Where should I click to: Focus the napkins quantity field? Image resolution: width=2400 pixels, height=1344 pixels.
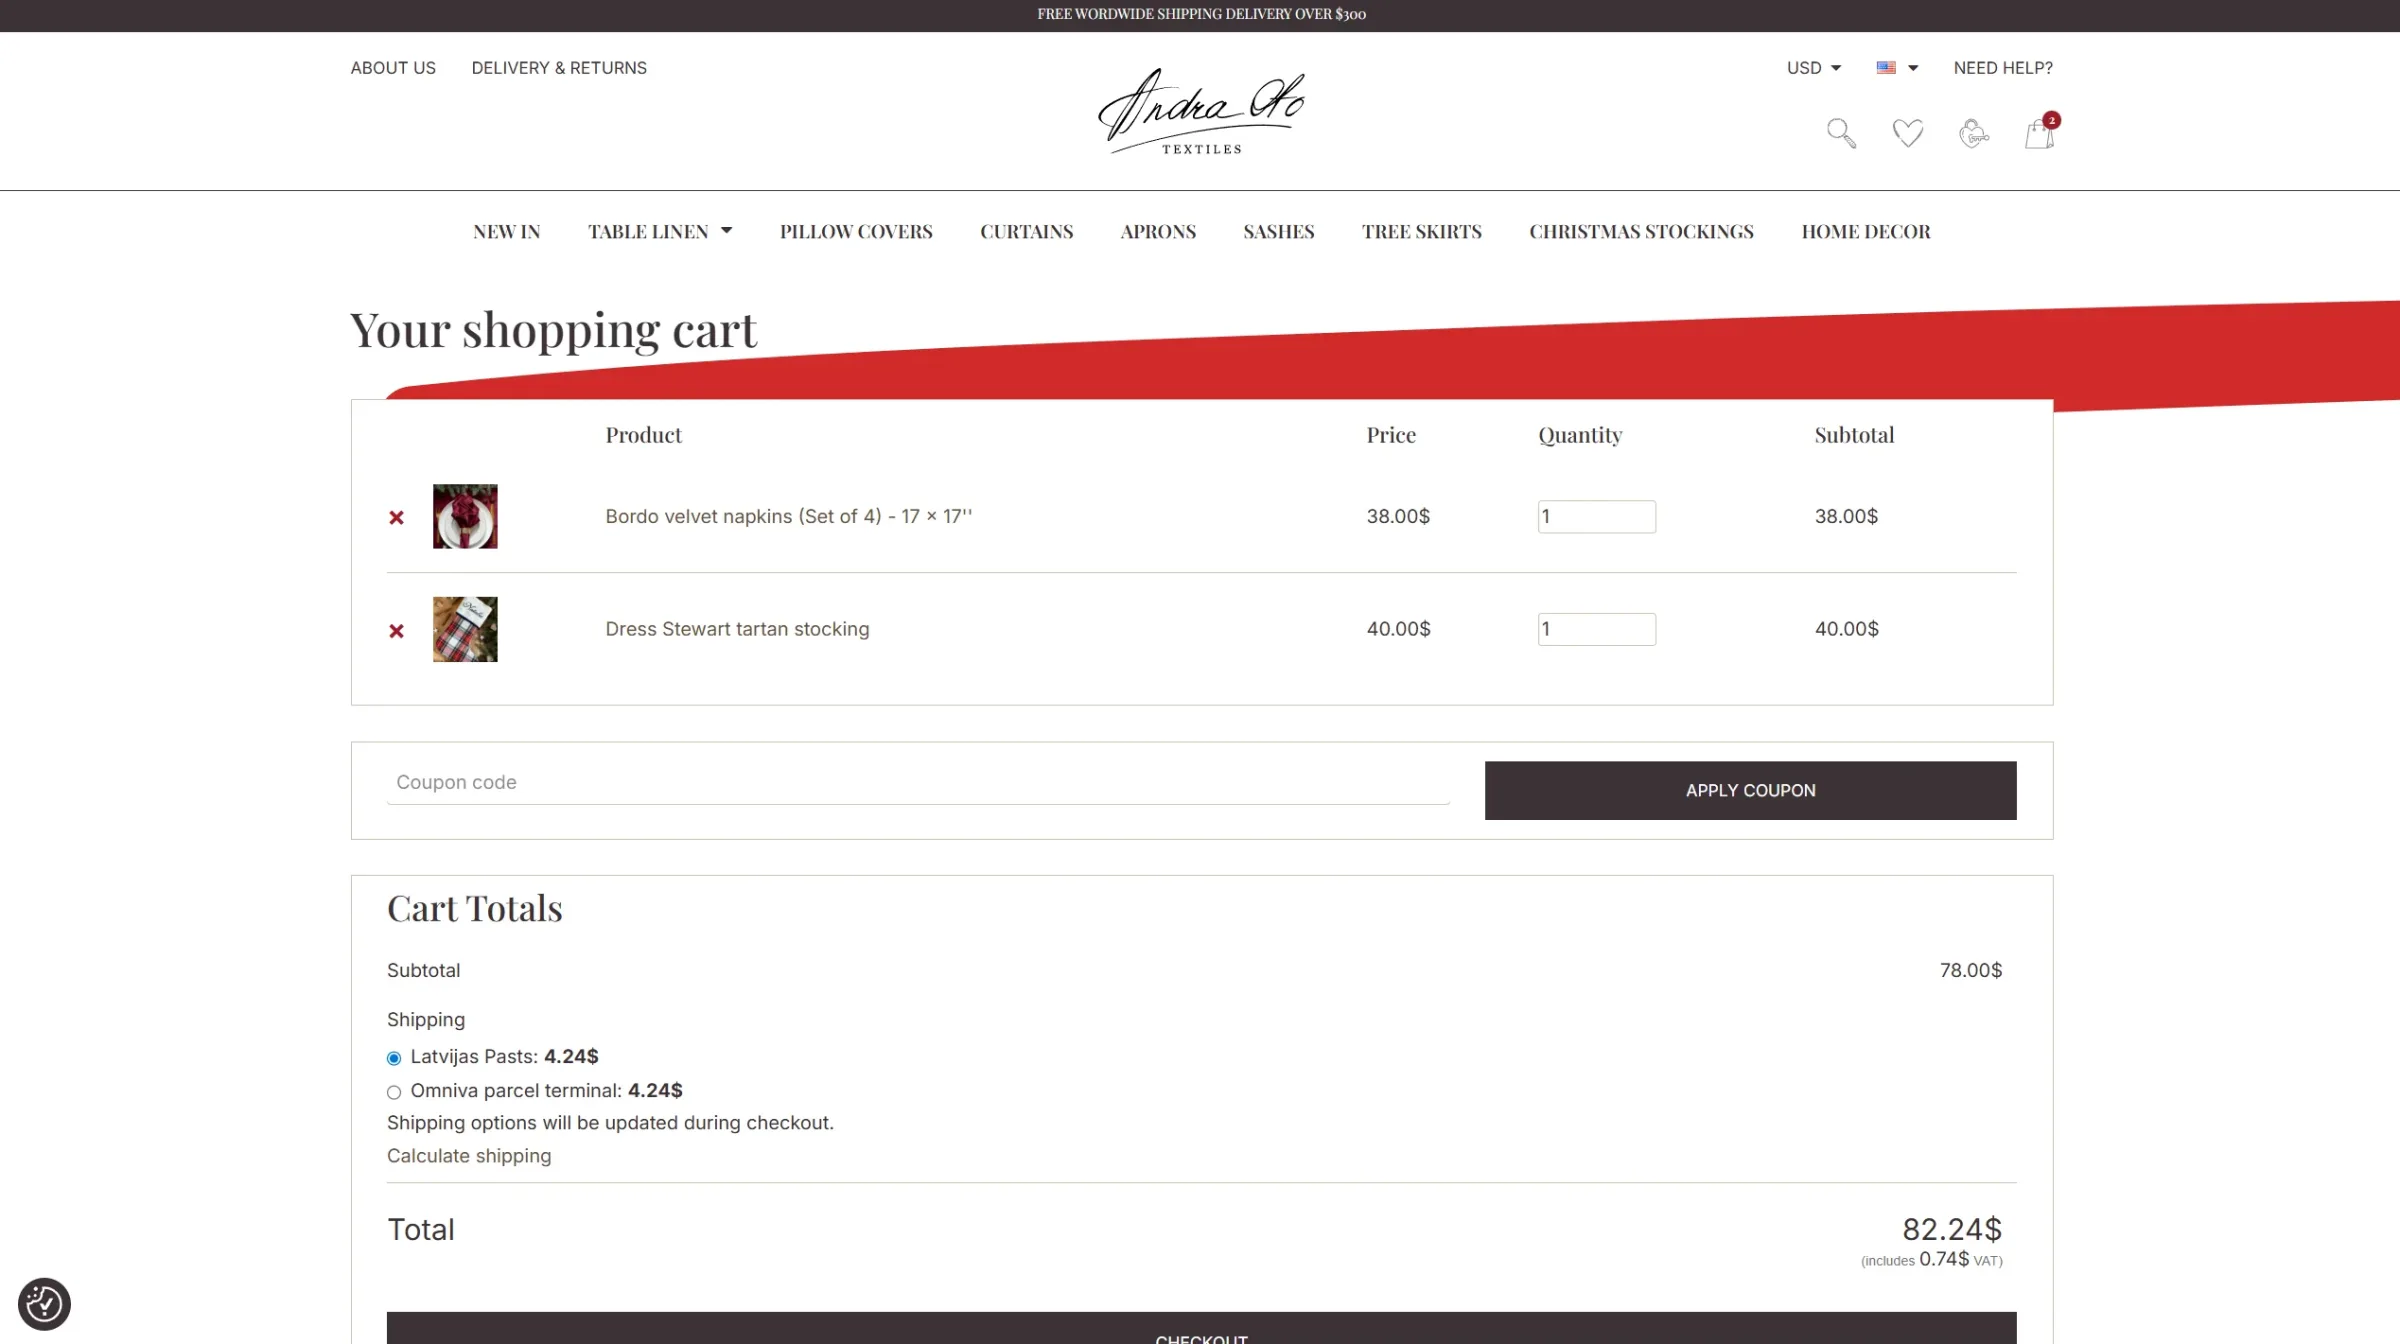(x=1596, y=517)
